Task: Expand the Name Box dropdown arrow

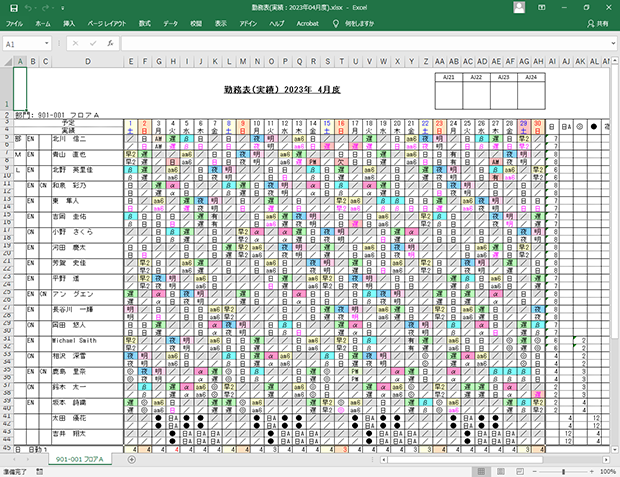Action: coord(47,44)
